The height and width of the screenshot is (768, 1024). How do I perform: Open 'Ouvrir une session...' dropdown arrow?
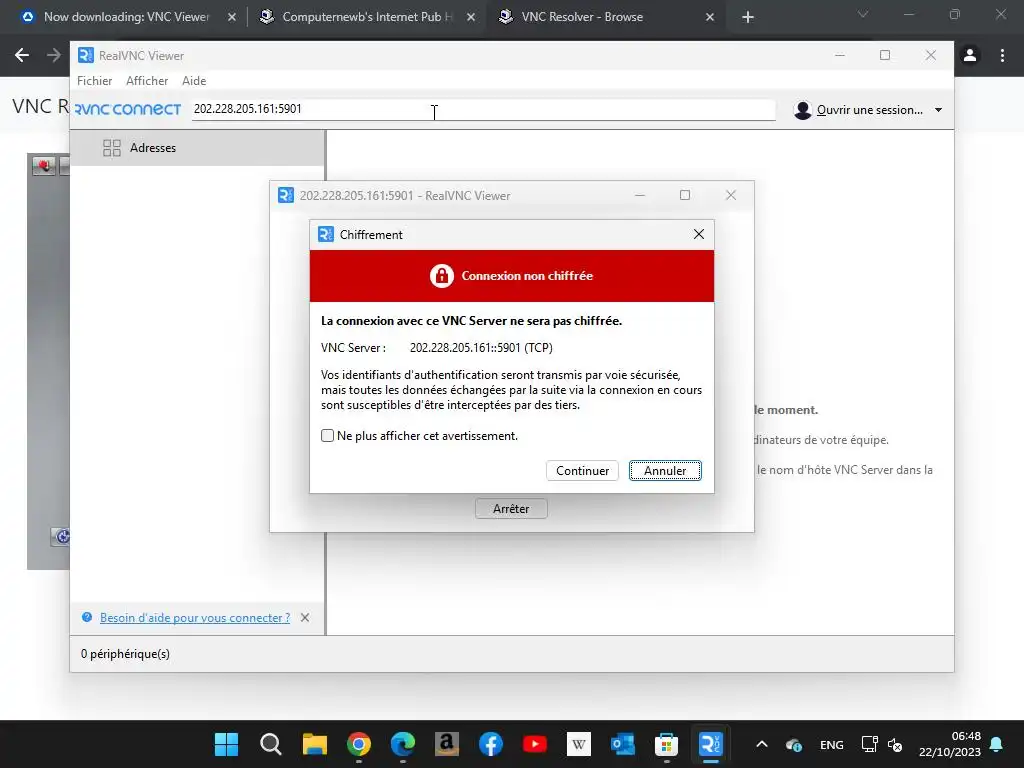(938, 110)
